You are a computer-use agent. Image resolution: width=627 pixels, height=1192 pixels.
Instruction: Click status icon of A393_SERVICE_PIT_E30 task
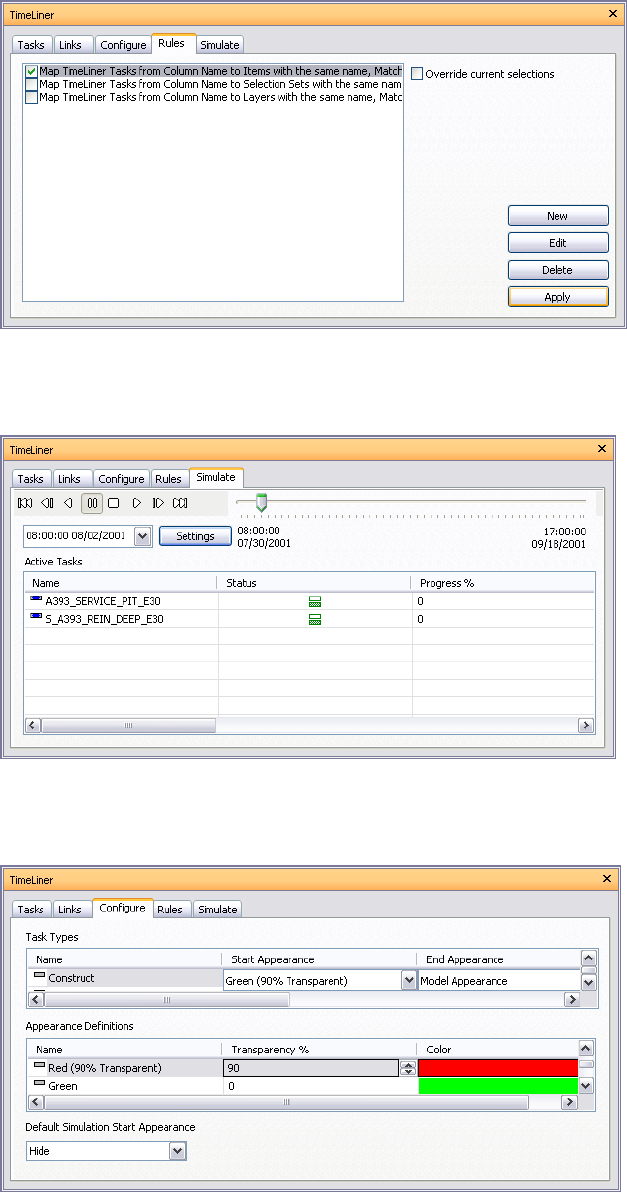[x=315, y=601]
